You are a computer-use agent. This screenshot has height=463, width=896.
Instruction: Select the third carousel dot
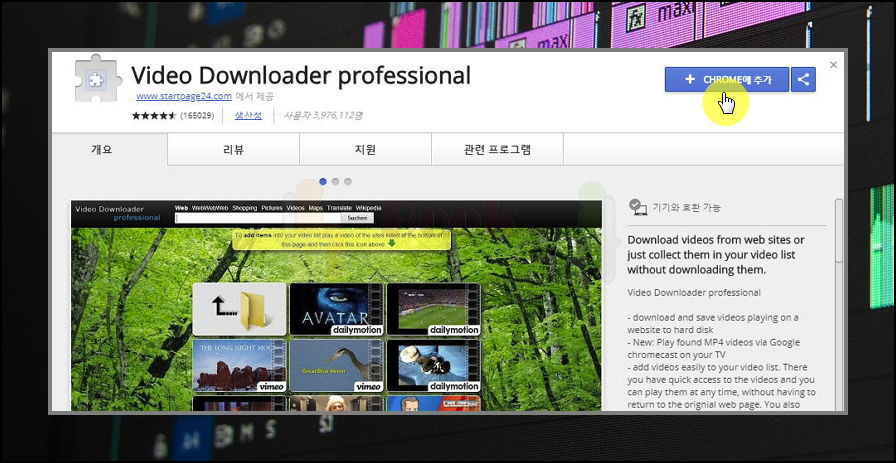tap(347, 181)
